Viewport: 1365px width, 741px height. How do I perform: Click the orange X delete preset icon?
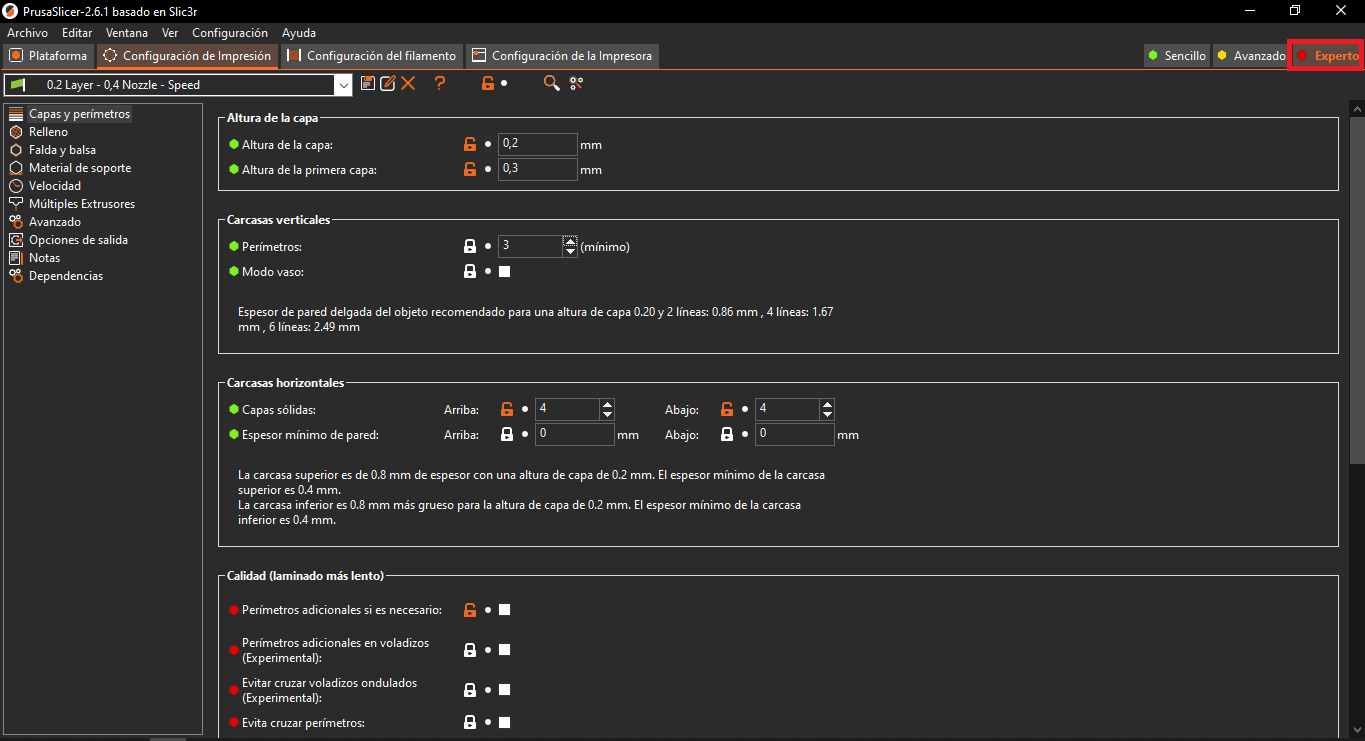(x=408, y=84)
